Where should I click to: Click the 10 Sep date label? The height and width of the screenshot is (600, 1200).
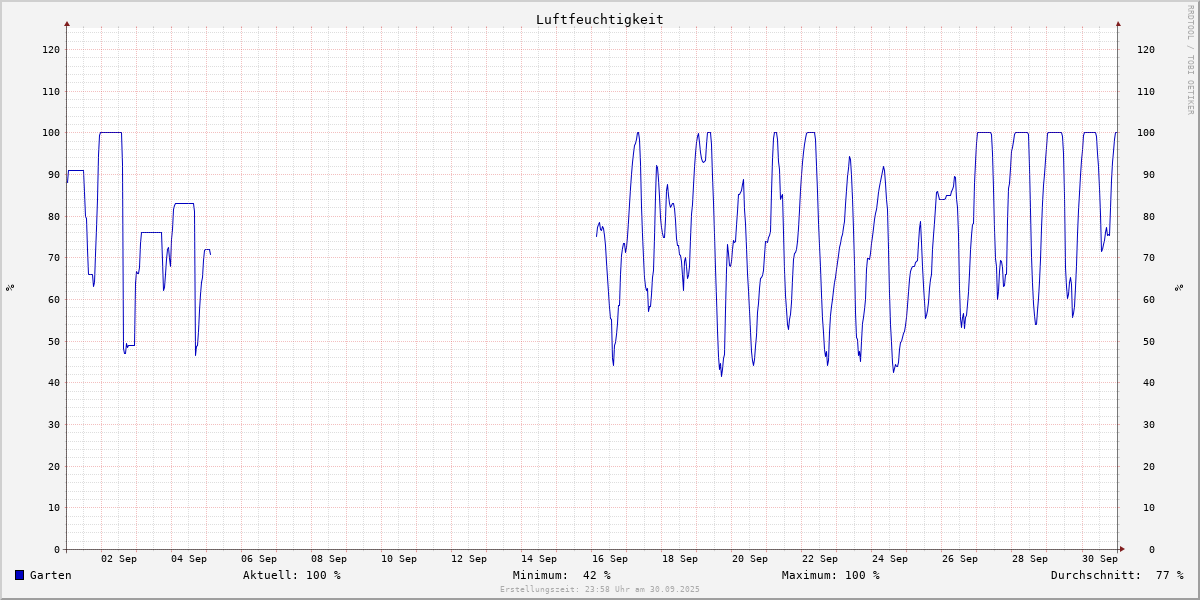[399, 559]
